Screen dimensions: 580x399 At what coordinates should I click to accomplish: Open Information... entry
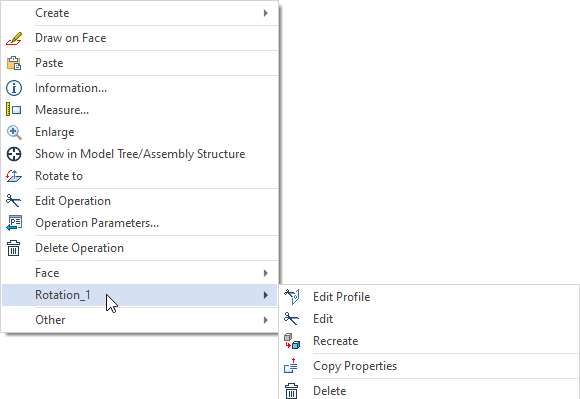(140, 88)
